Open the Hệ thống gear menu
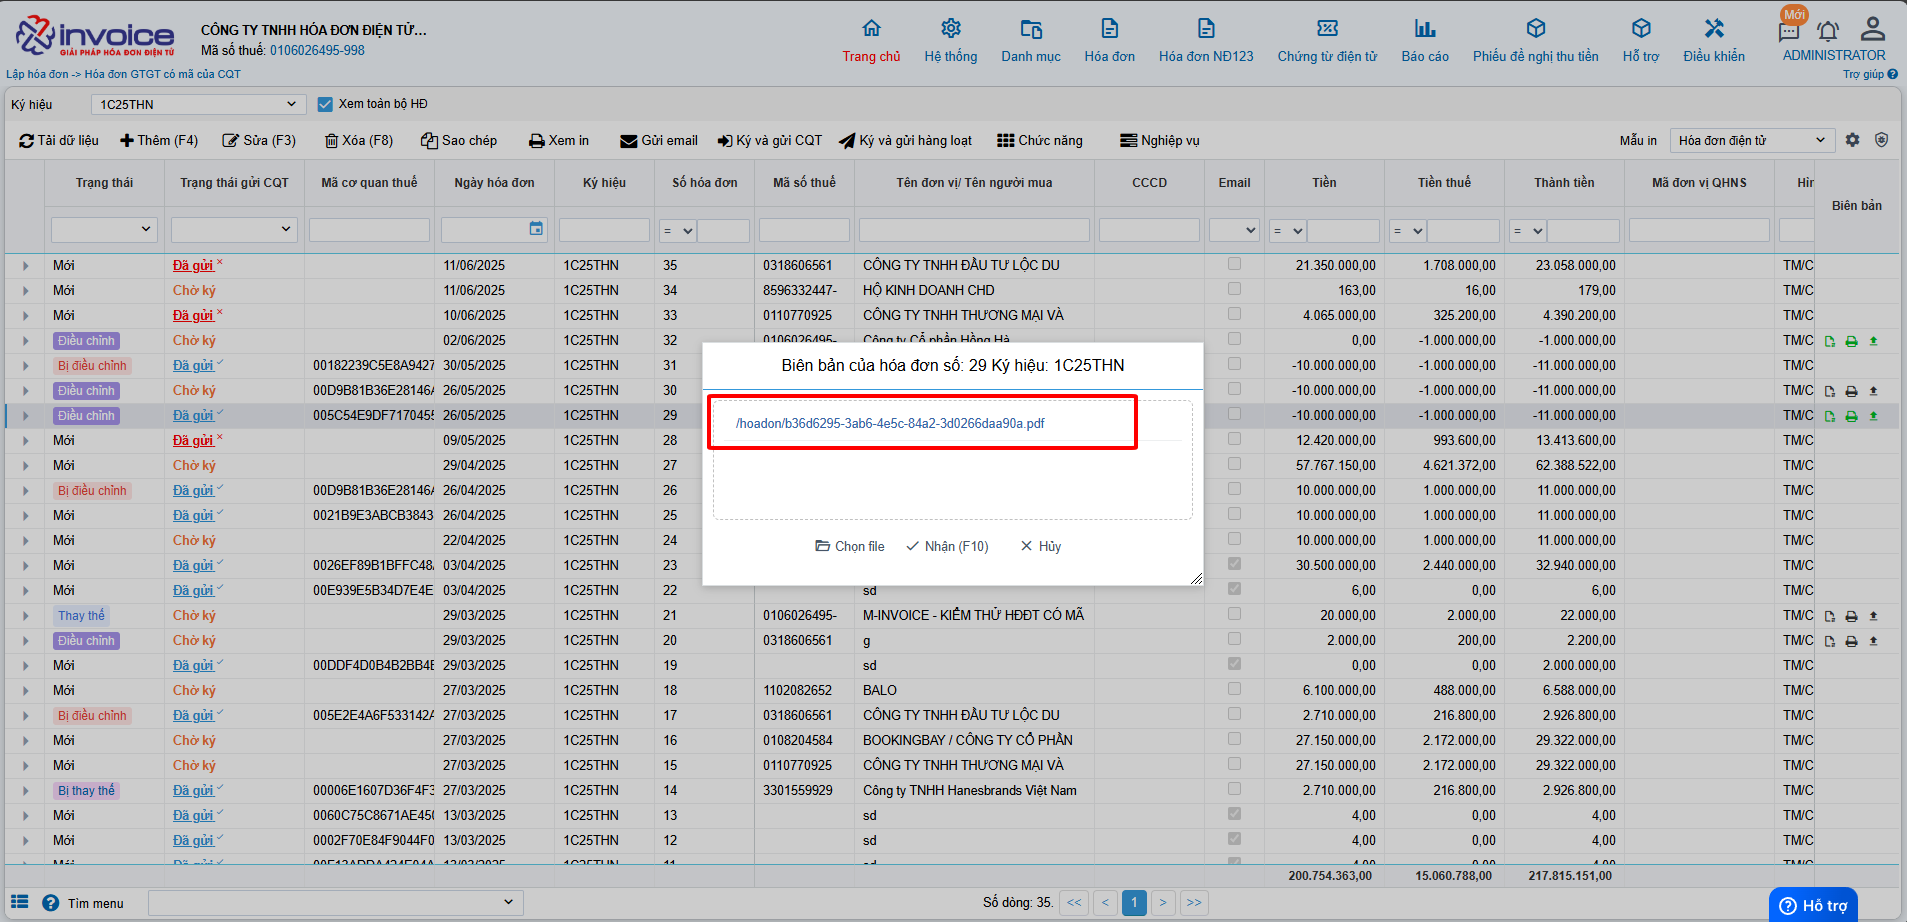The height and width of the screenshot is (922, 1907). coord(950,28)
